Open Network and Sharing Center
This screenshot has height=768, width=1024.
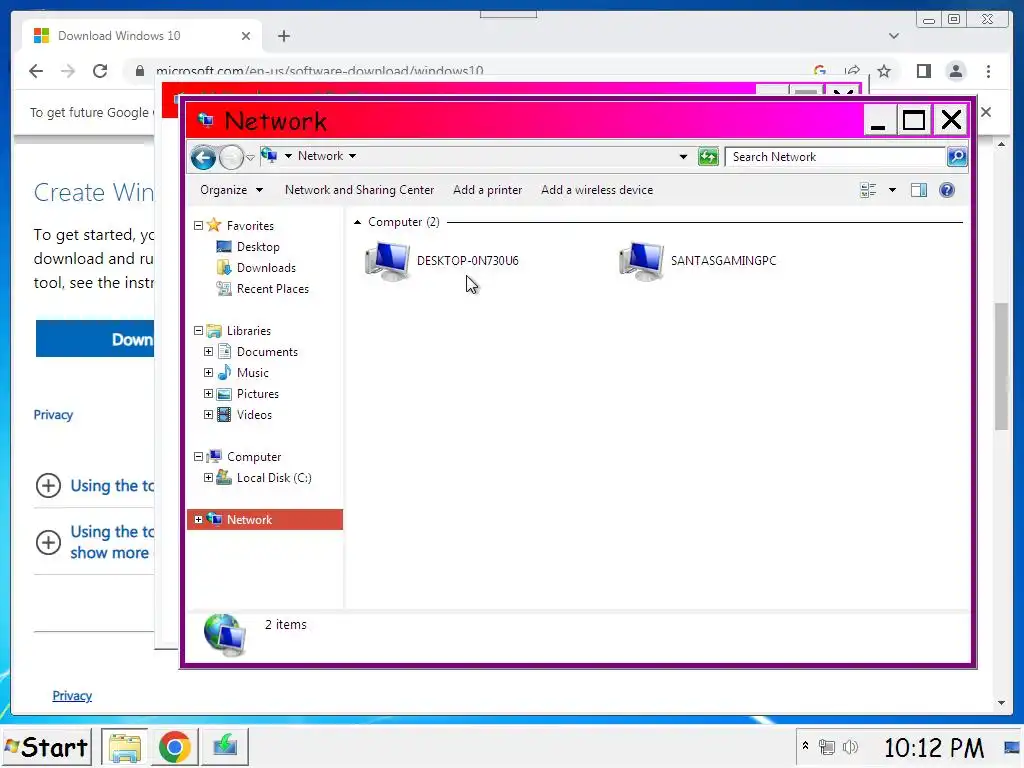click(359, 190)
